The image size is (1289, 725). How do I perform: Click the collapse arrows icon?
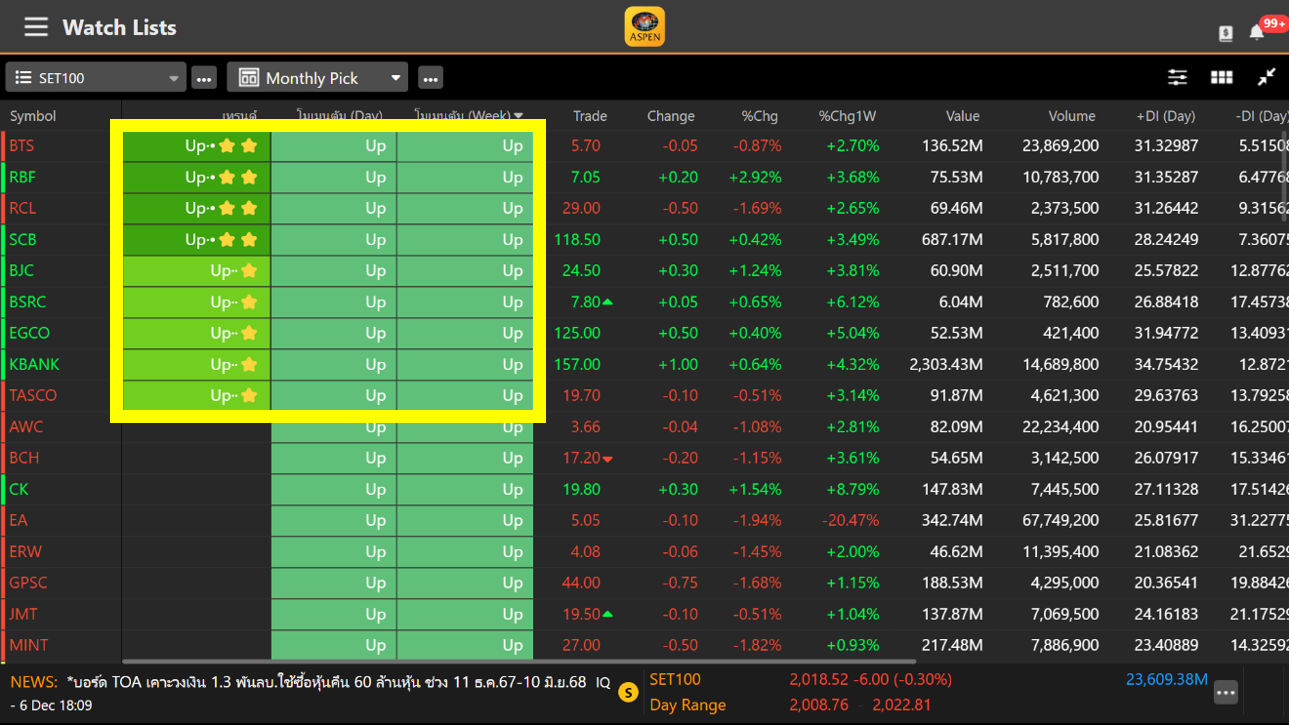click(x=1266, y=77)
